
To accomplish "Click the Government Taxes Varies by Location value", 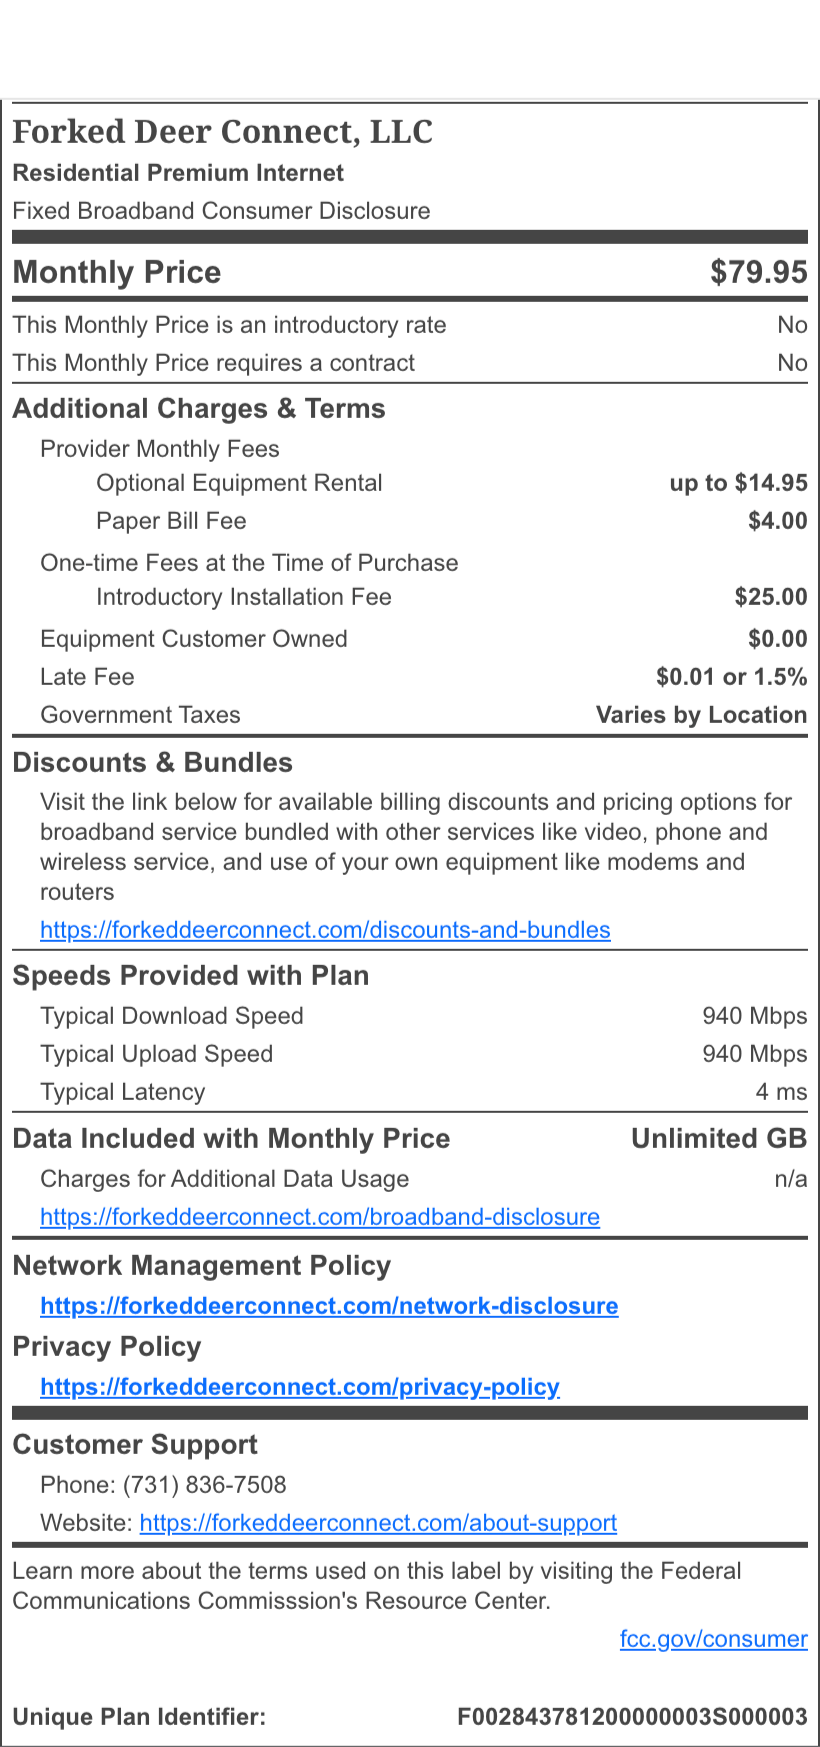I will (x=701, y=715).
